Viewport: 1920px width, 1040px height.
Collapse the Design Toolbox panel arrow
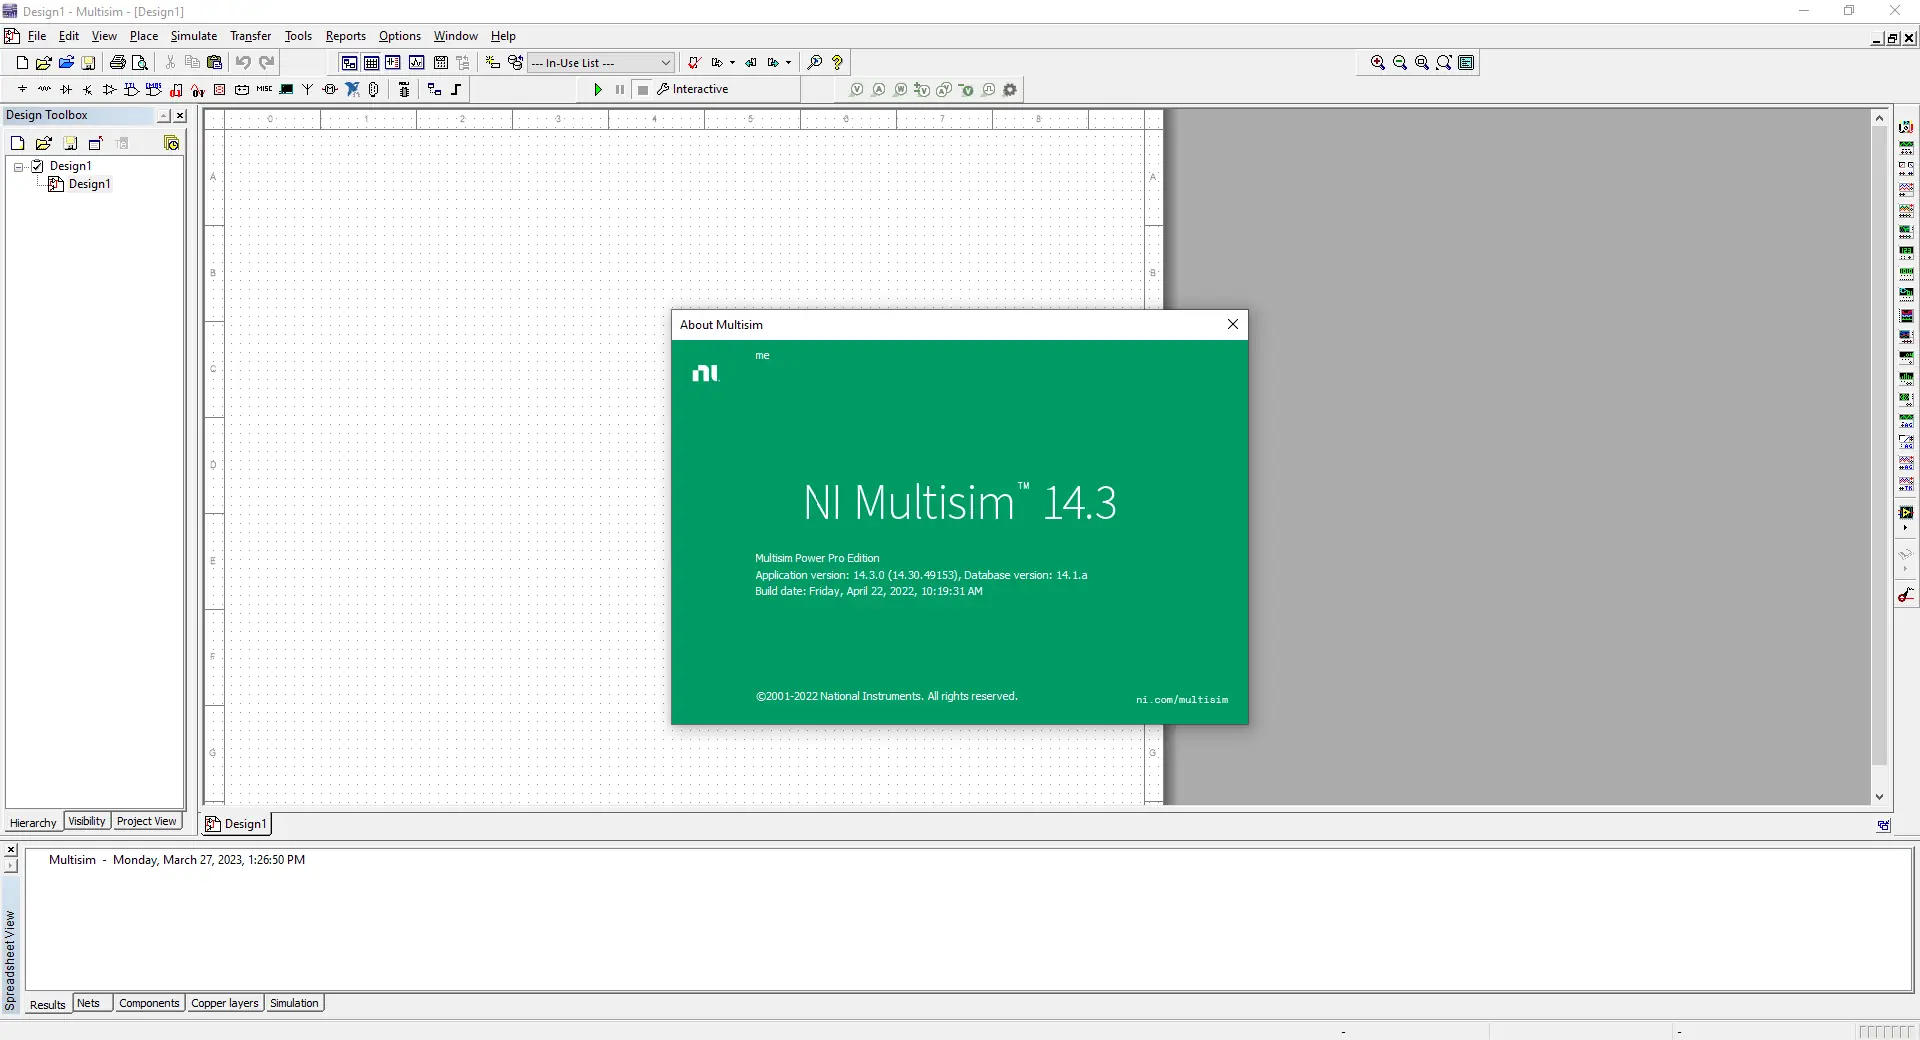click(x=163, y=116)
